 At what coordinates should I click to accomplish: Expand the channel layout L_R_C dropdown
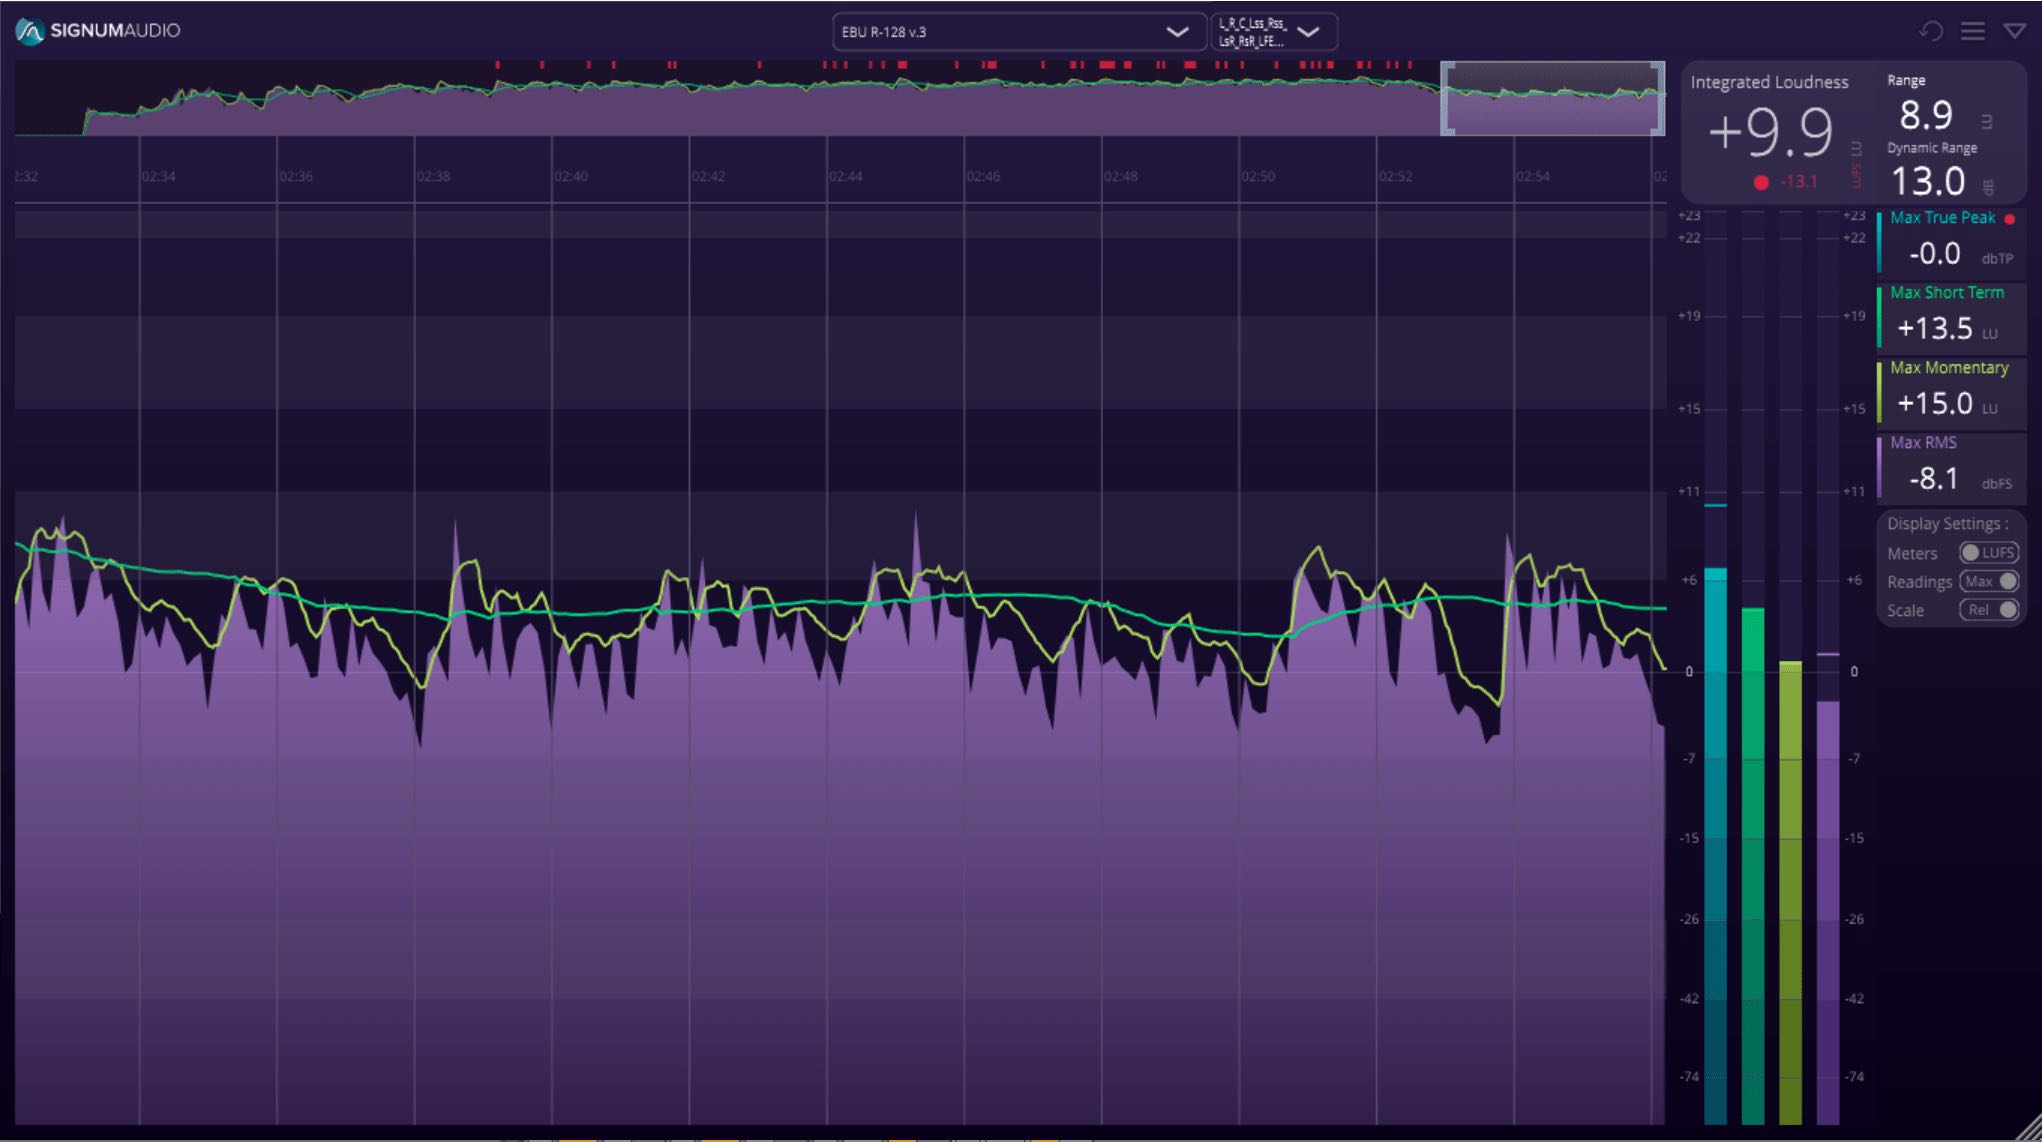click(1272, 32)
